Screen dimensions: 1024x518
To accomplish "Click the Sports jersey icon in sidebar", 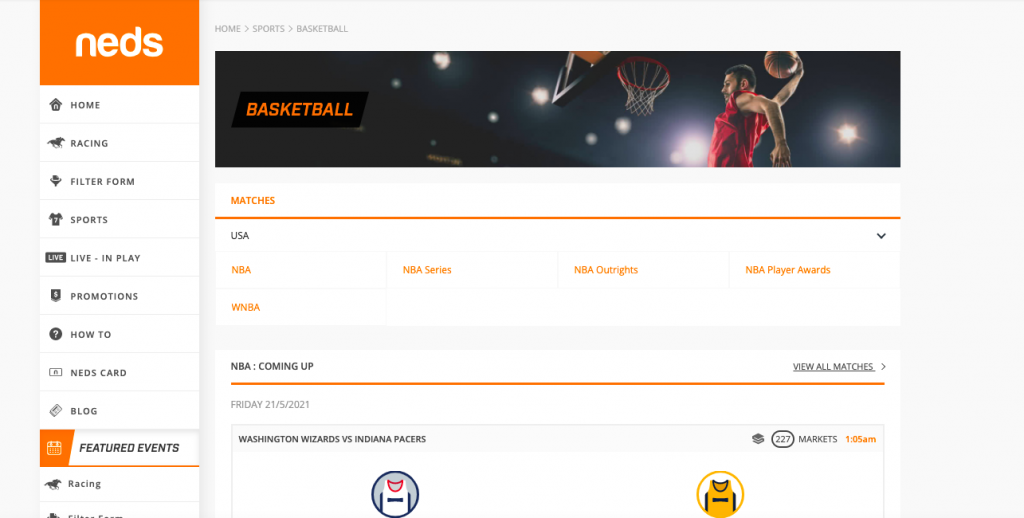I will tap(56, 219).
